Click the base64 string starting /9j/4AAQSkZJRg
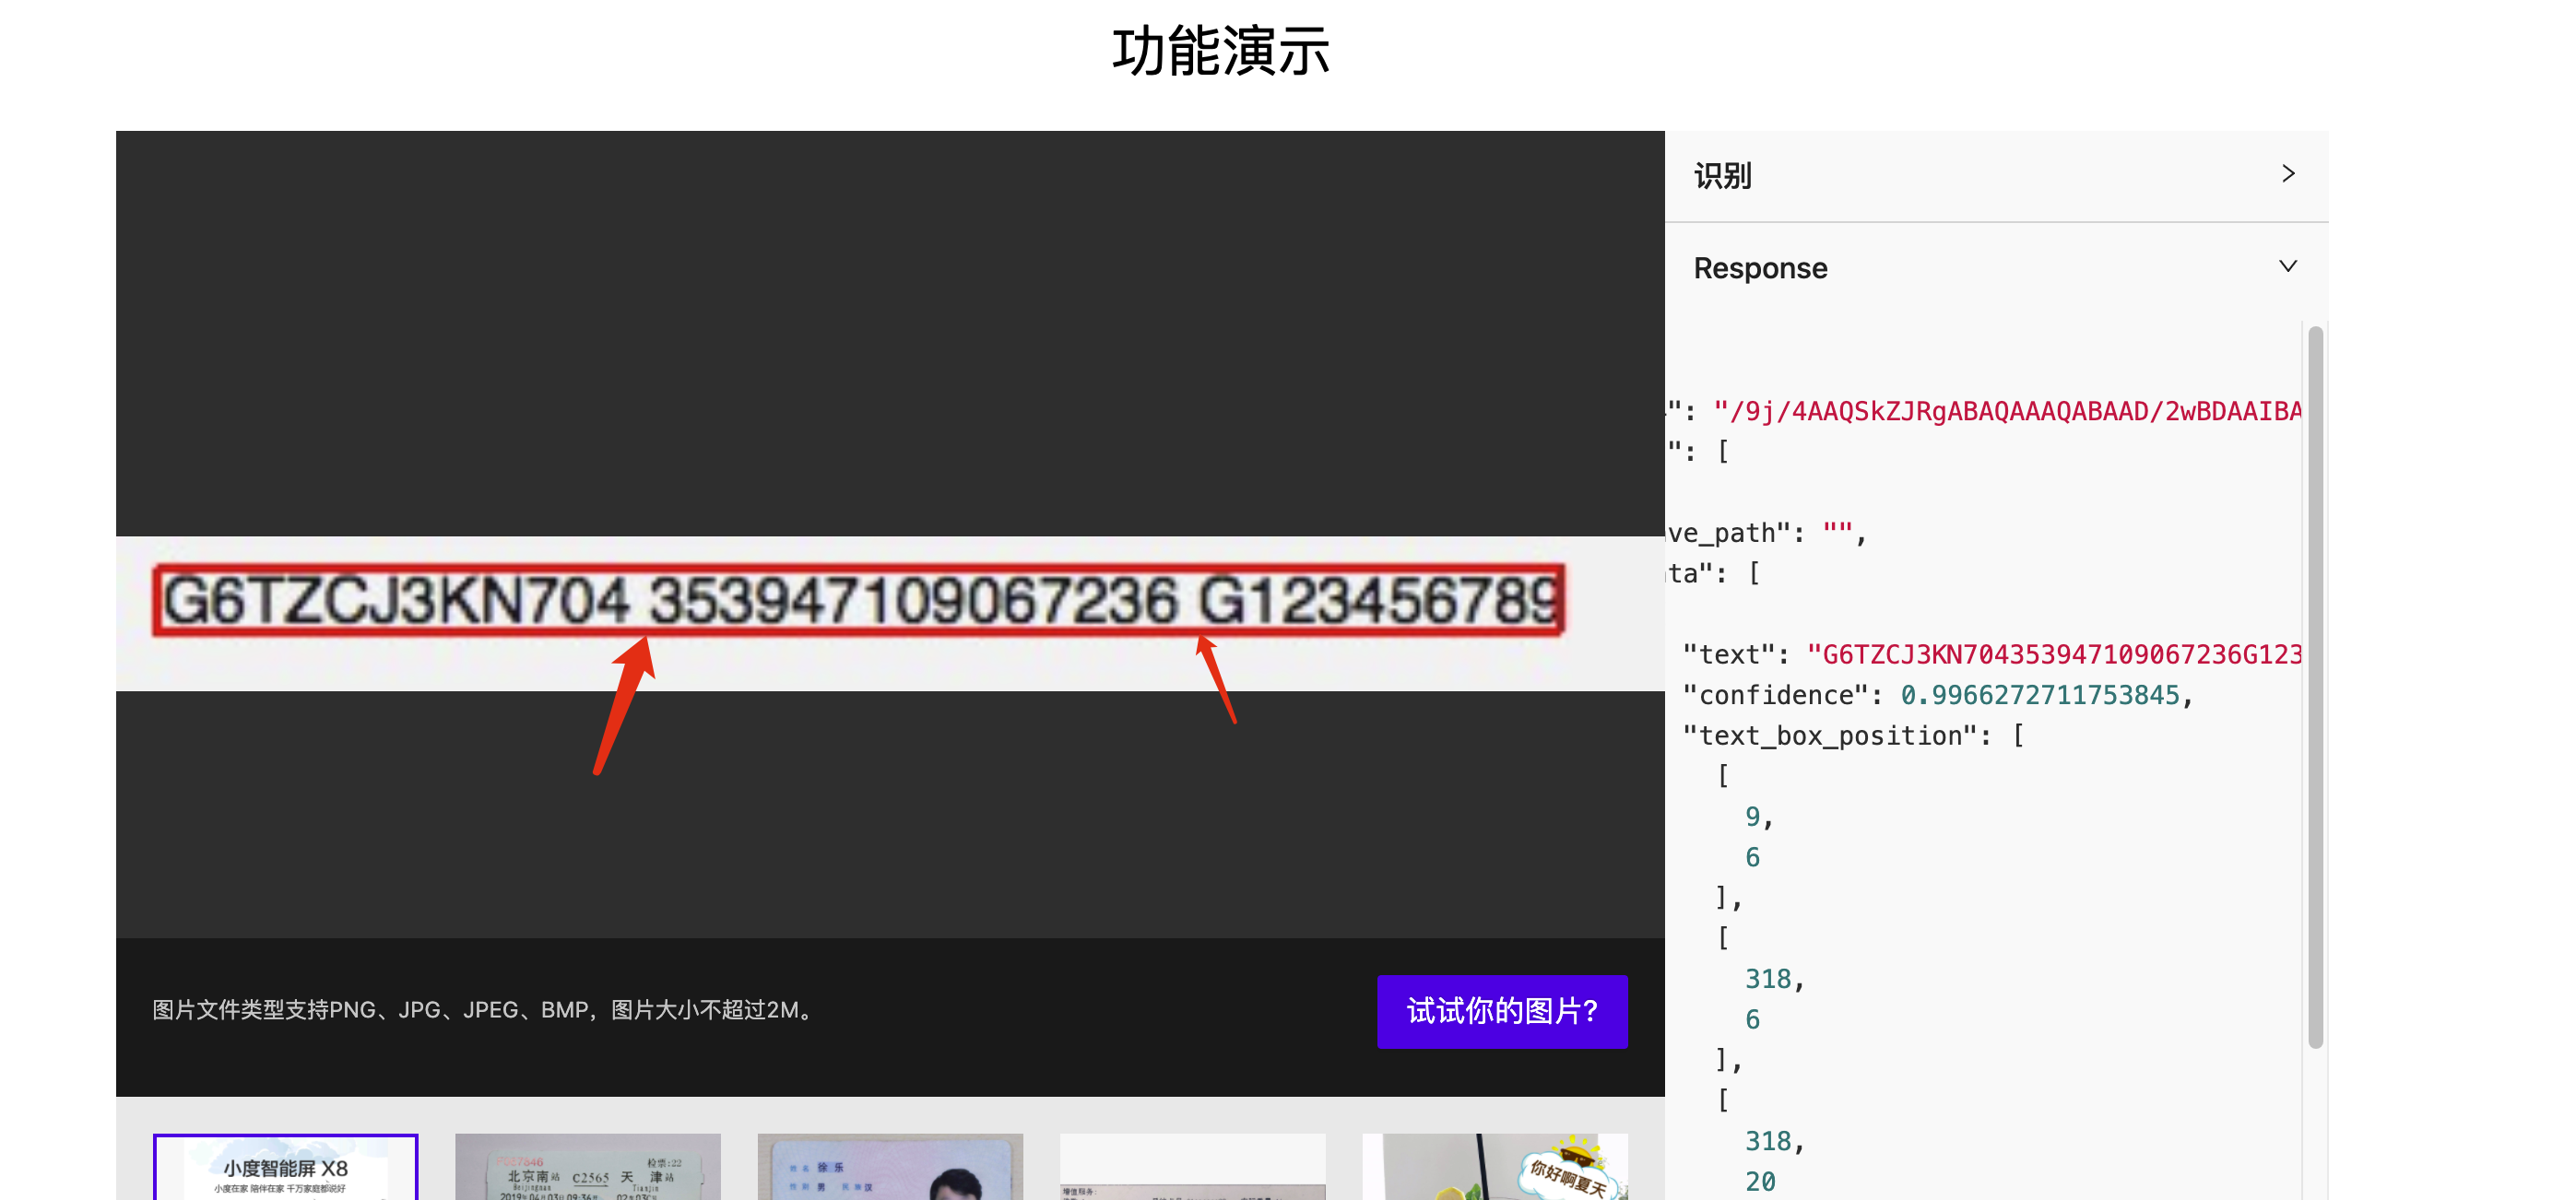This screenshot has width=2576, height=1200. click(2008, 411)
